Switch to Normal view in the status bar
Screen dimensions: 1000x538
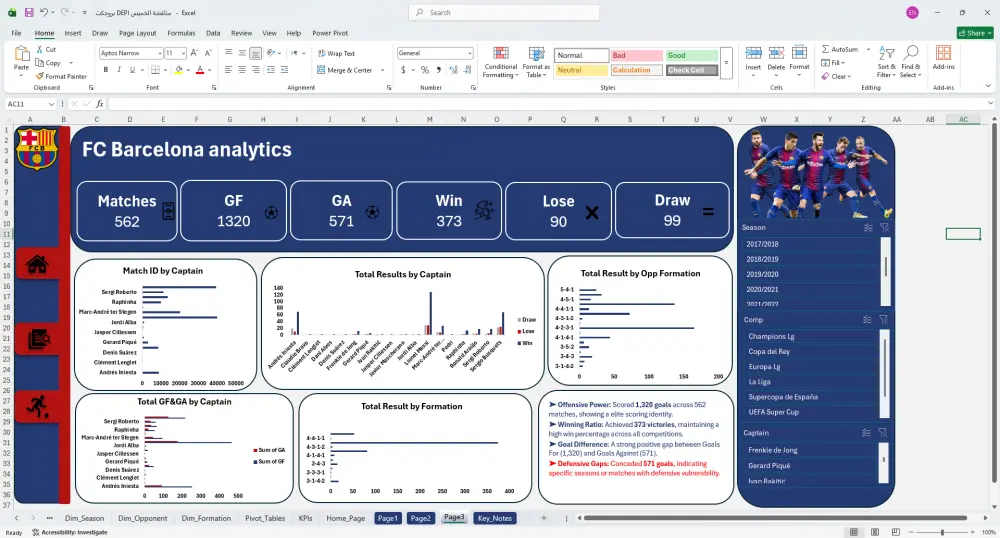854,532
